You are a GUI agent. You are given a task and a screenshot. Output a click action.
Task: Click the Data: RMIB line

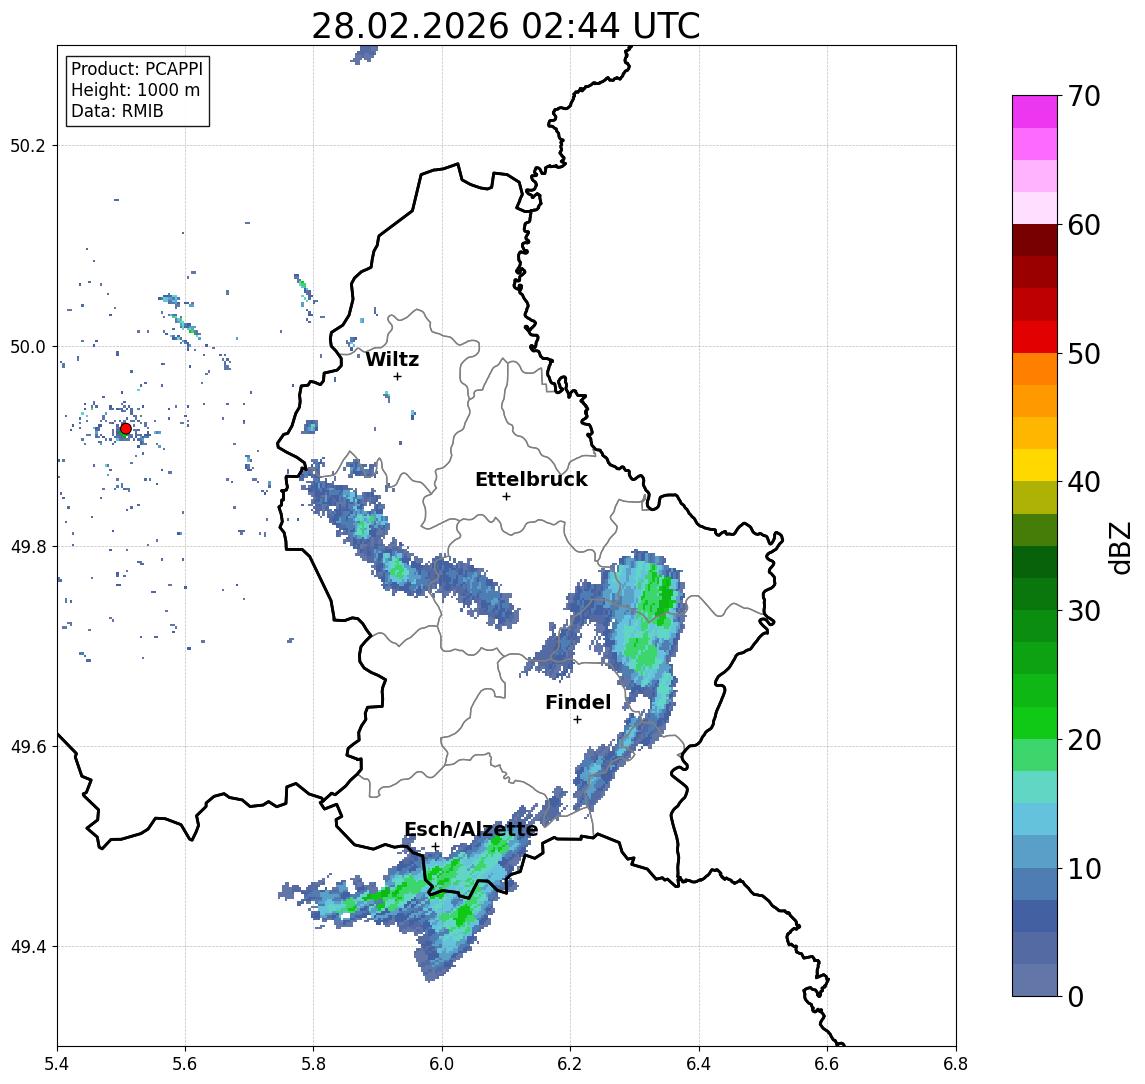click(x=117, y=111)
